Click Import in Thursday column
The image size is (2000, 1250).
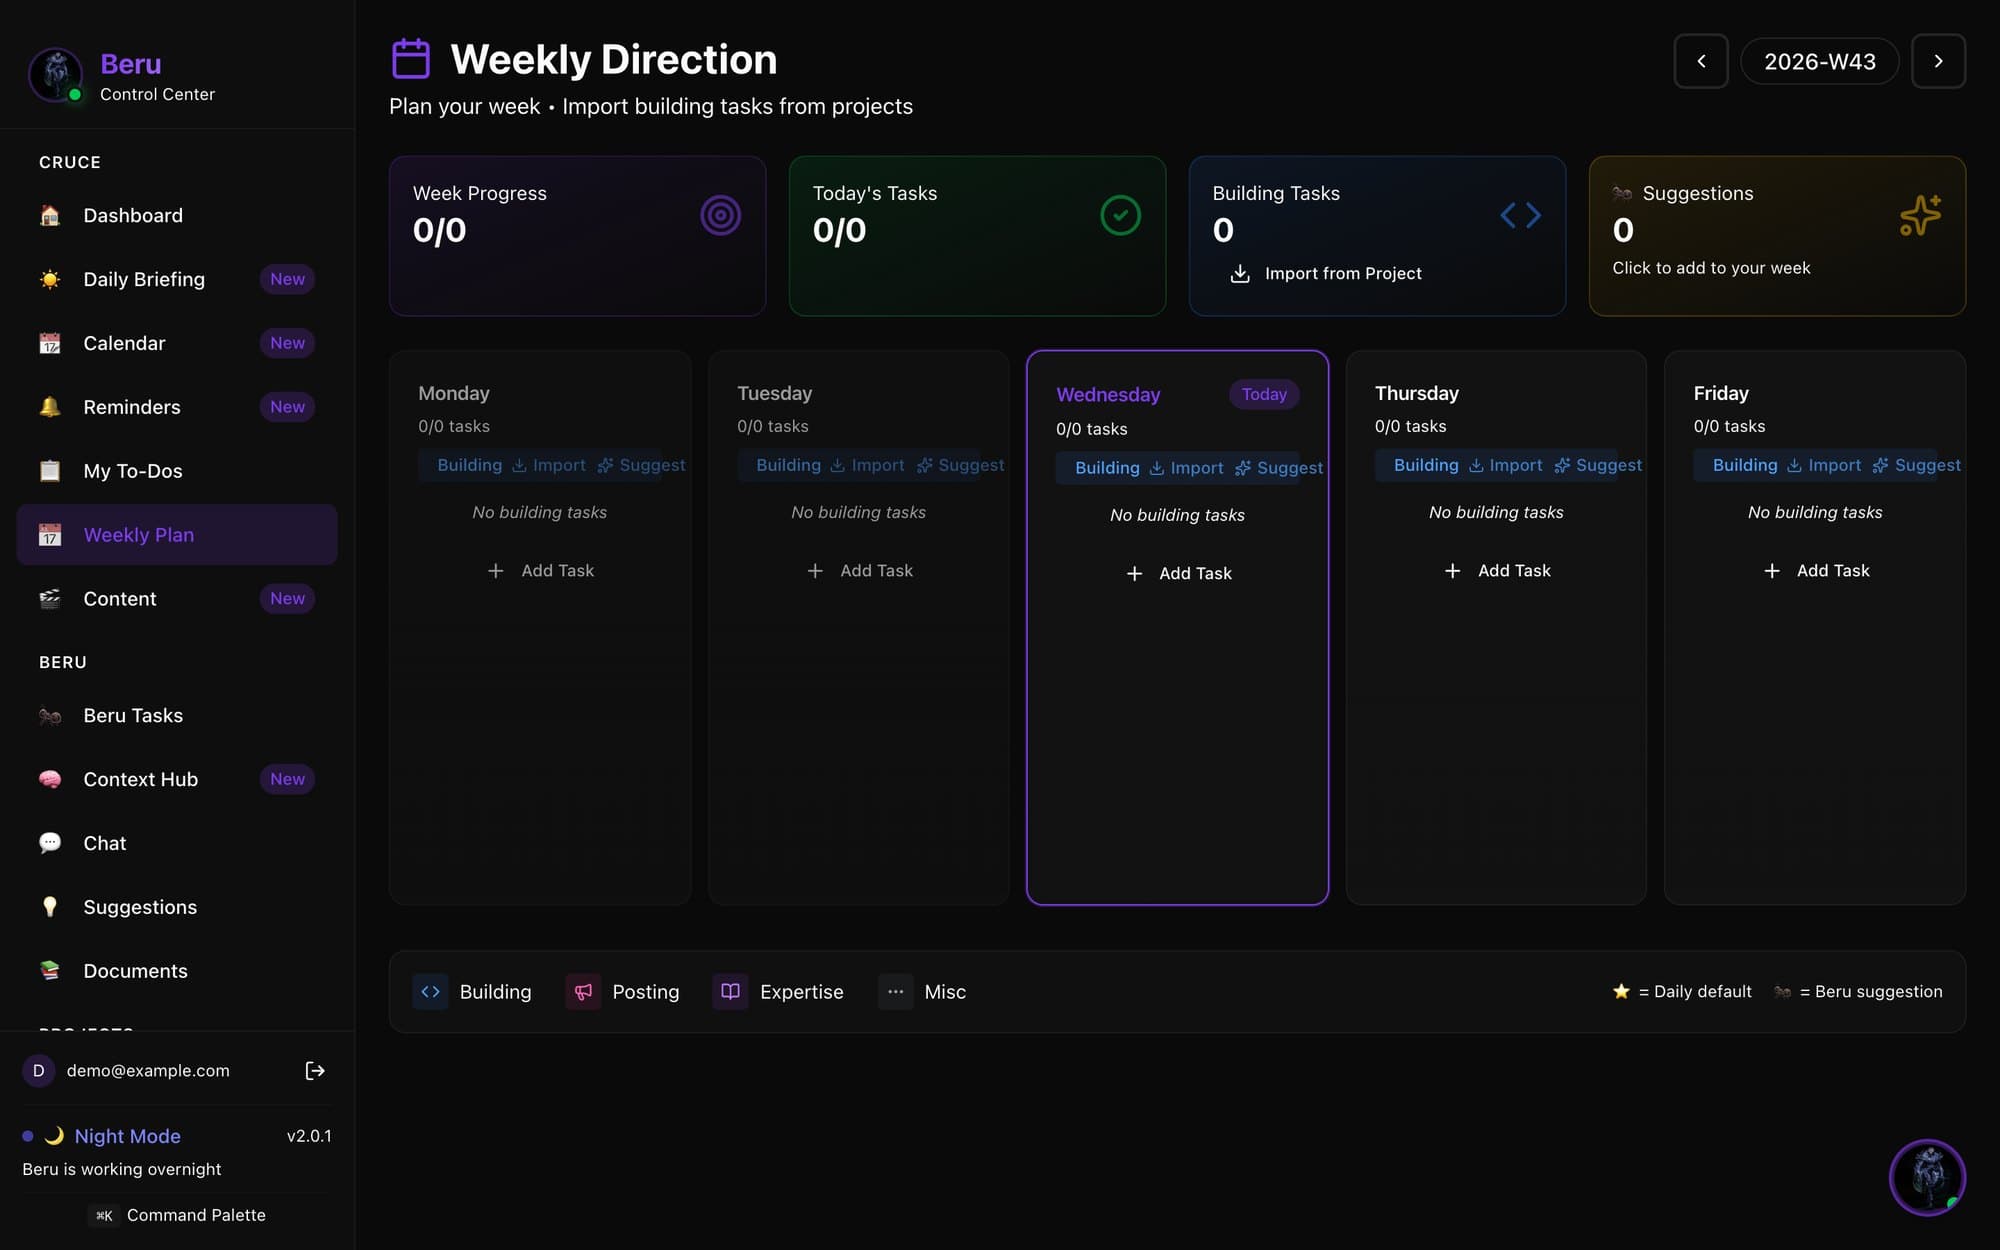click(x=1506, y=465)
